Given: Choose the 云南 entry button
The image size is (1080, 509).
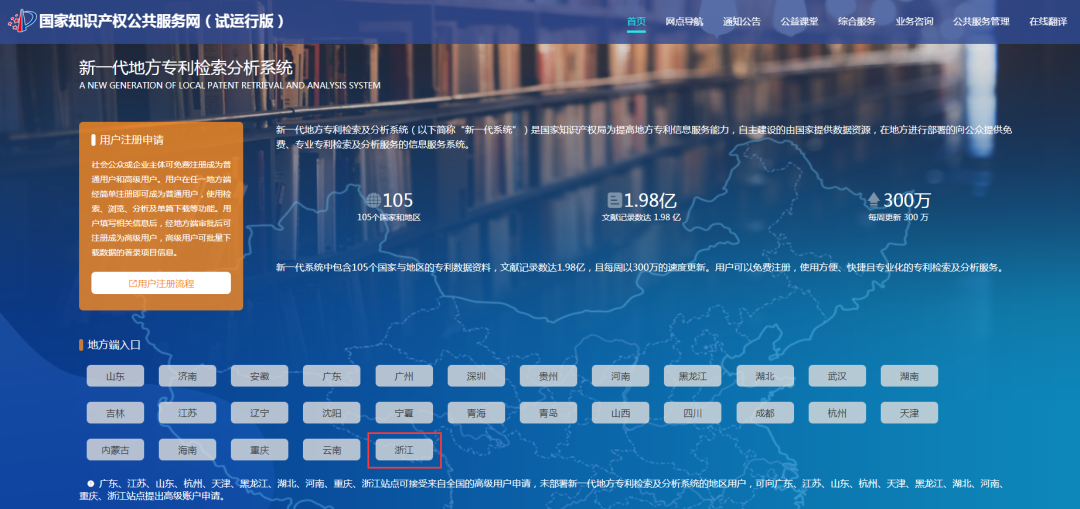Looking at the screenshot, I should tap(332, 450).
